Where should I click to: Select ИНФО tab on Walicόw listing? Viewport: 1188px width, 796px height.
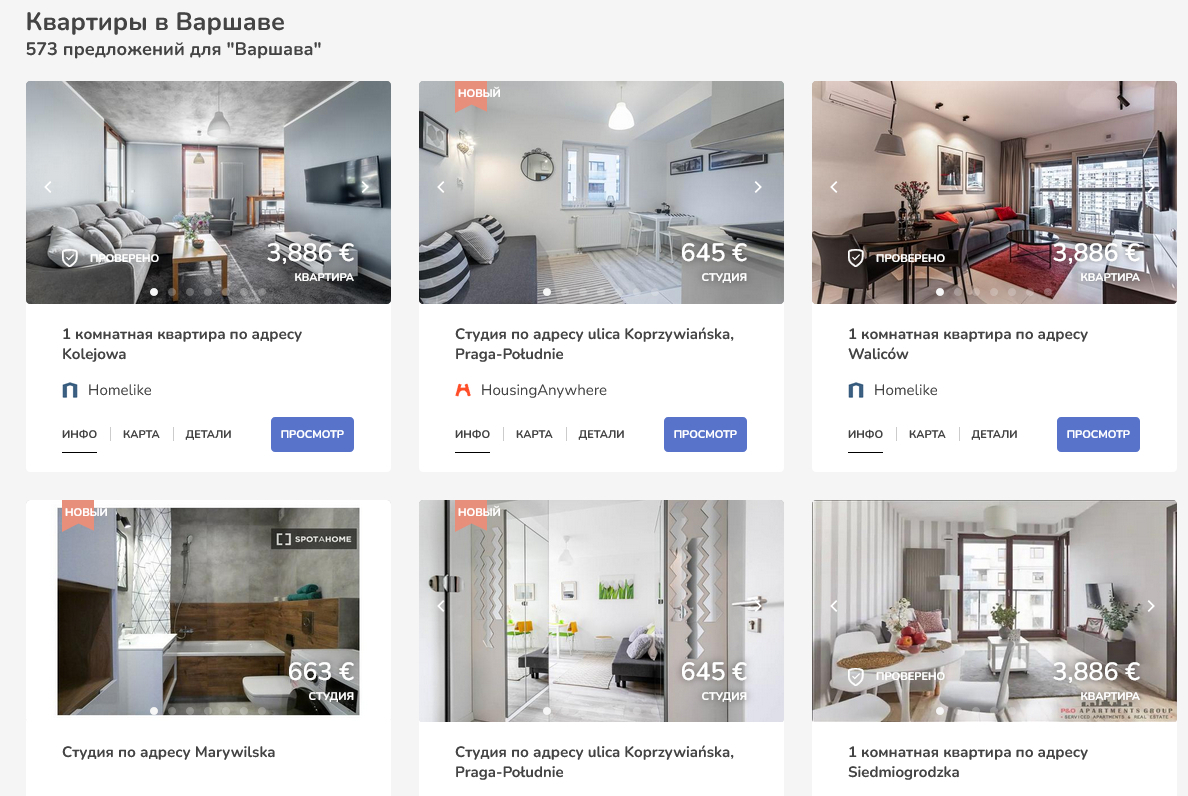click(865, 434)
